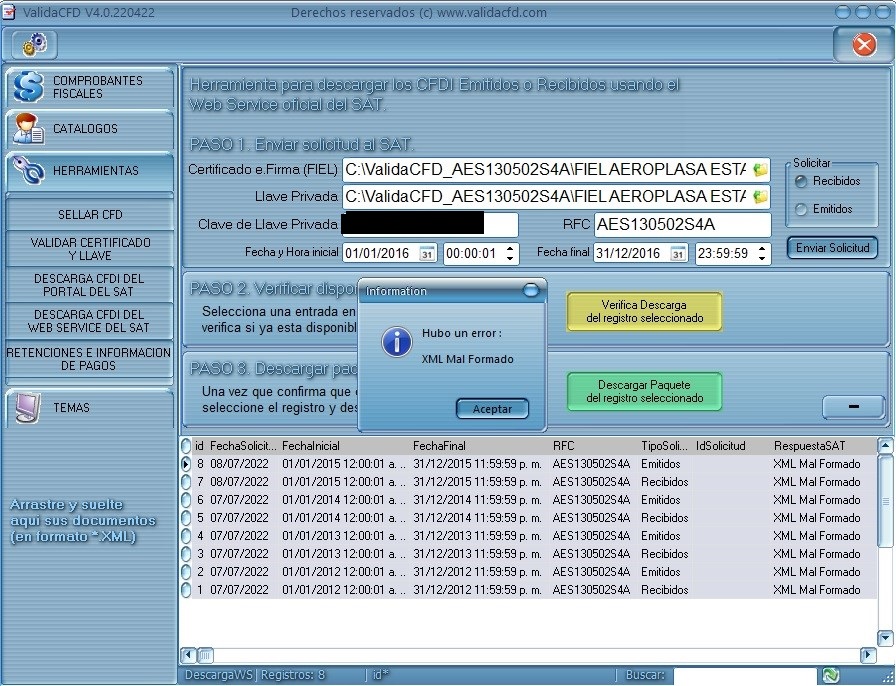Screen dimensions: 896x686
Task: Select row marker for record id 5
Action: [186, 518]
